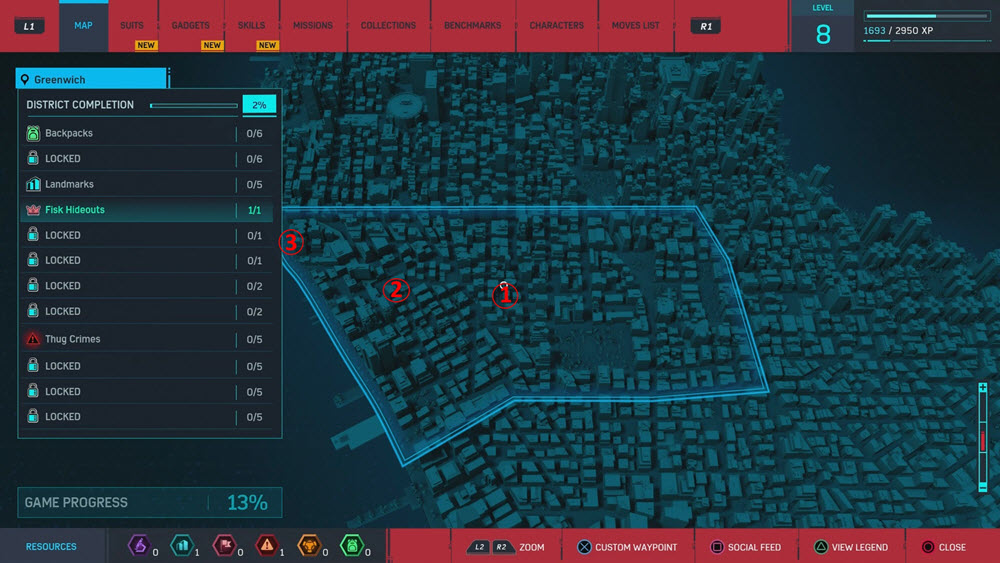
Task: Click the District Completion progress bar
Action: tap(194, 106)
